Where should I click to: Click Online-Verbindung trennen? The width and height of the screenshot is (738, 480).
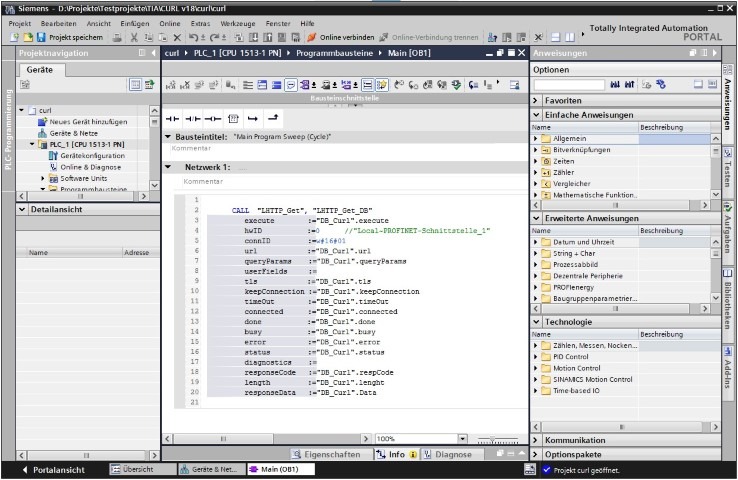(x=429, y=37)
